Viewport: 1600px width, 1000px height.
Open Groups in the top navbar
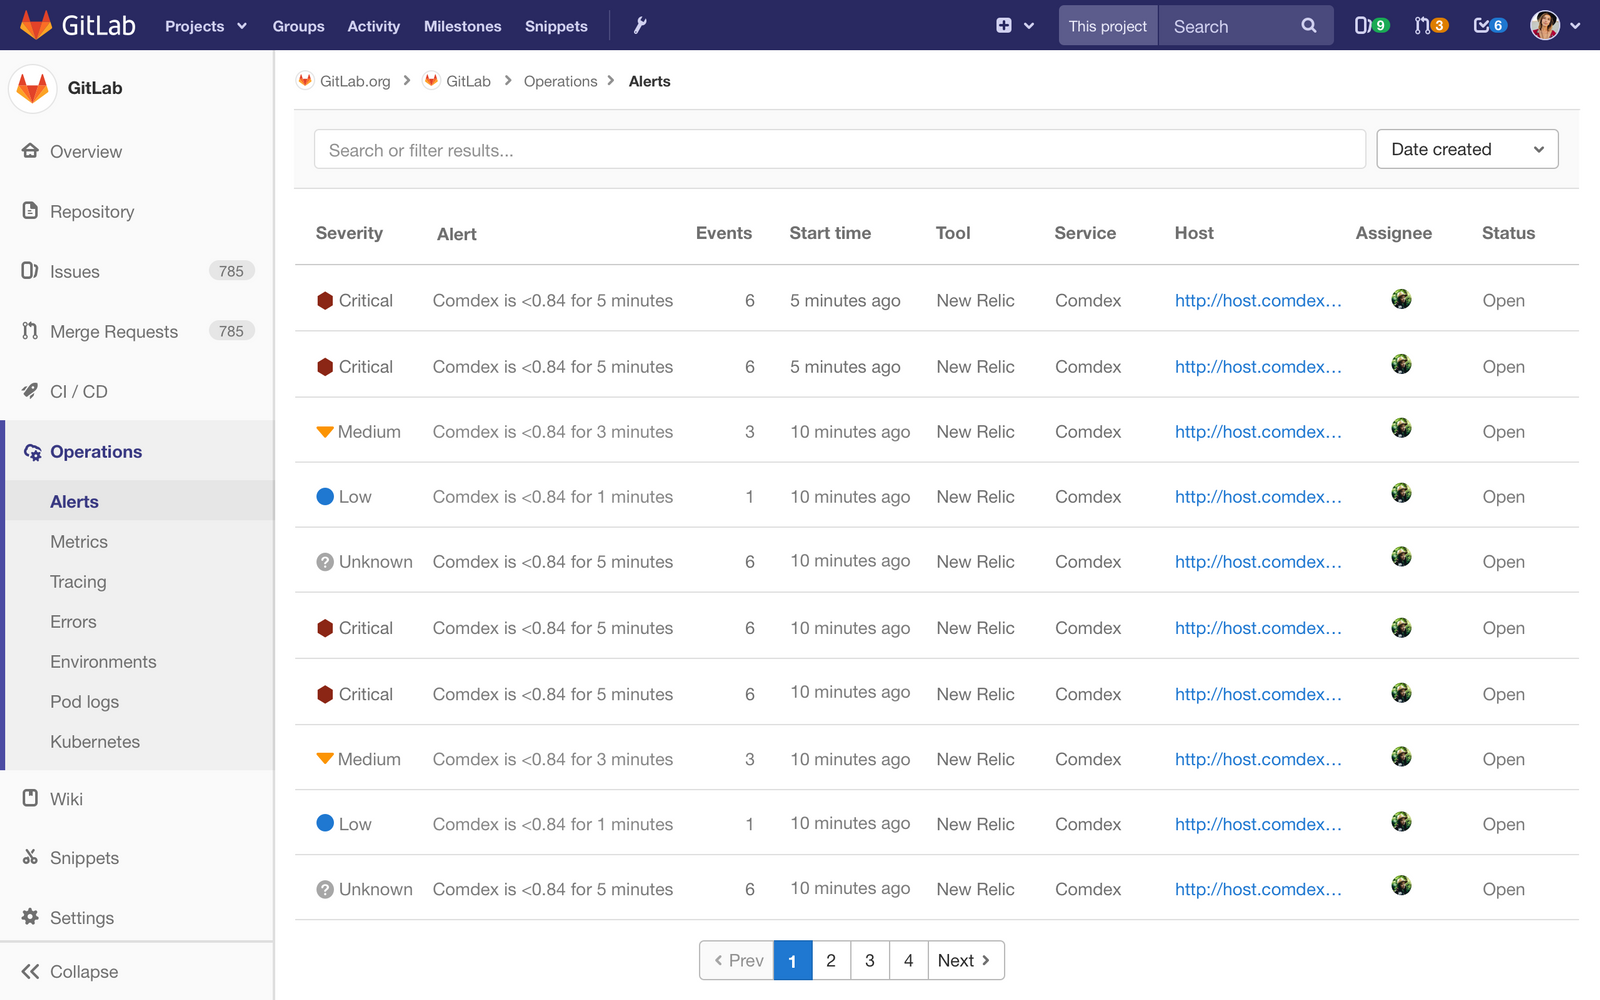coord(298,26)
